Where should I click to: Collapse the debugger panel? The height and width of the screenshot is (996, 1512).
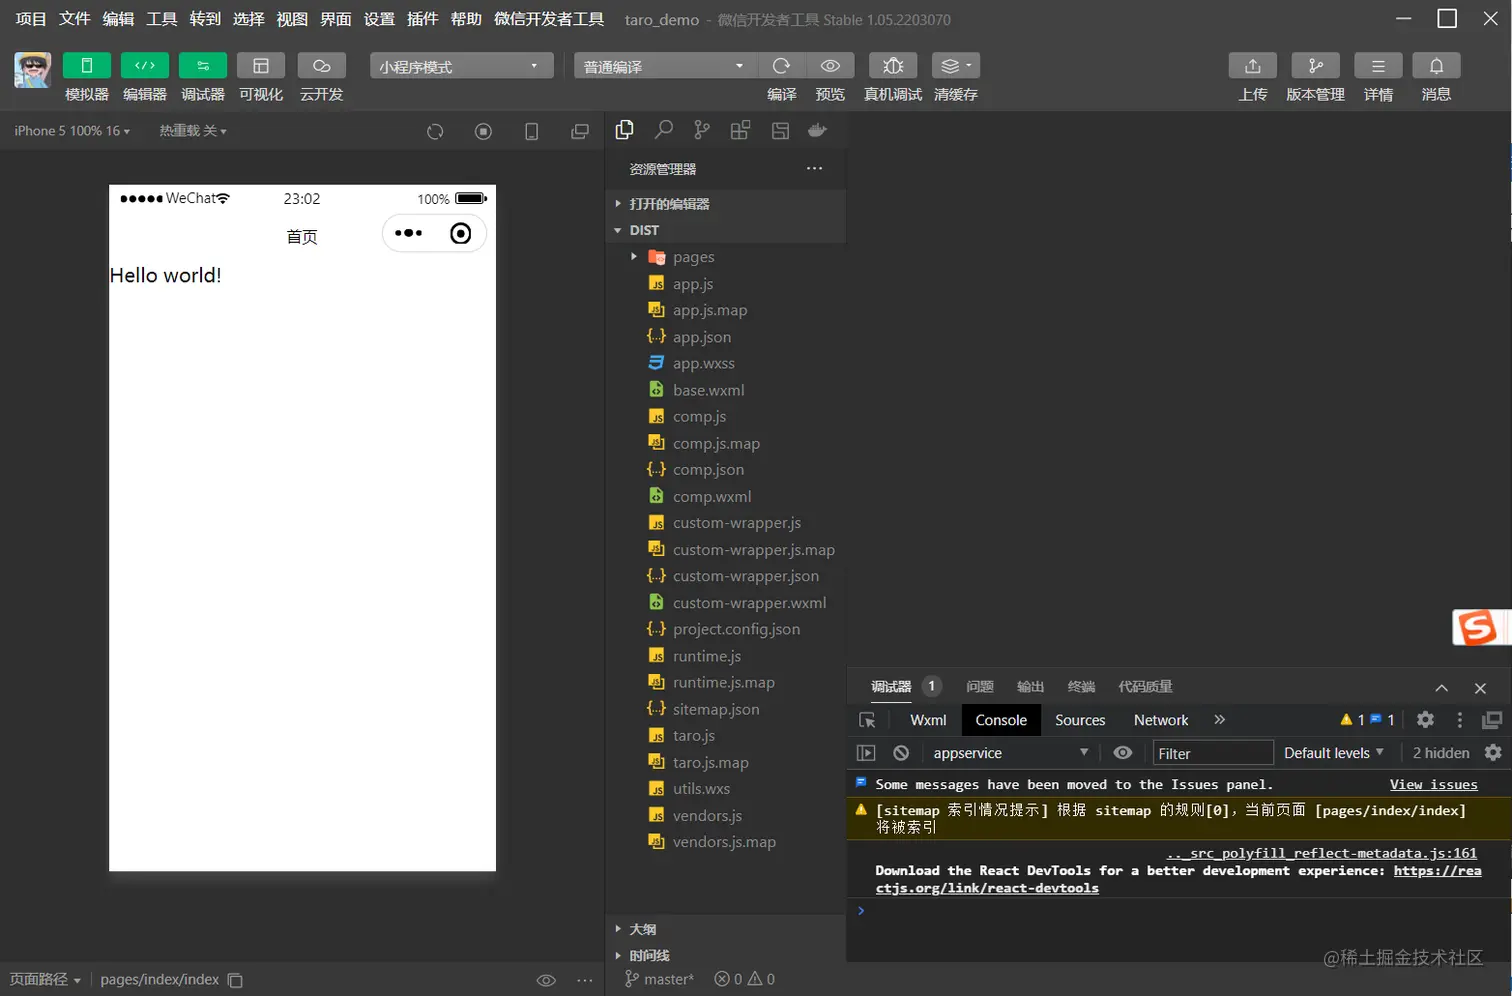pyautogui.click(x=1442, y=688)
